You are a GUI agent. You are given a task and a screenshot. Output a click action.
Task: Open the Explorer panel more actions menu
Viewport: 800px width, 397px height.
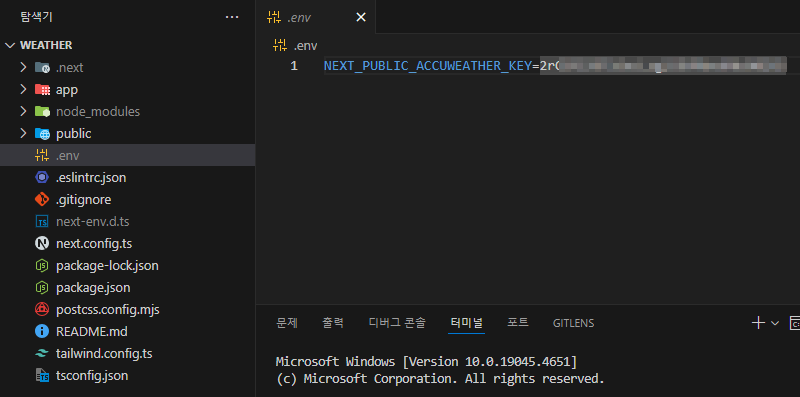pyautogui.click(x=232, y=17)
